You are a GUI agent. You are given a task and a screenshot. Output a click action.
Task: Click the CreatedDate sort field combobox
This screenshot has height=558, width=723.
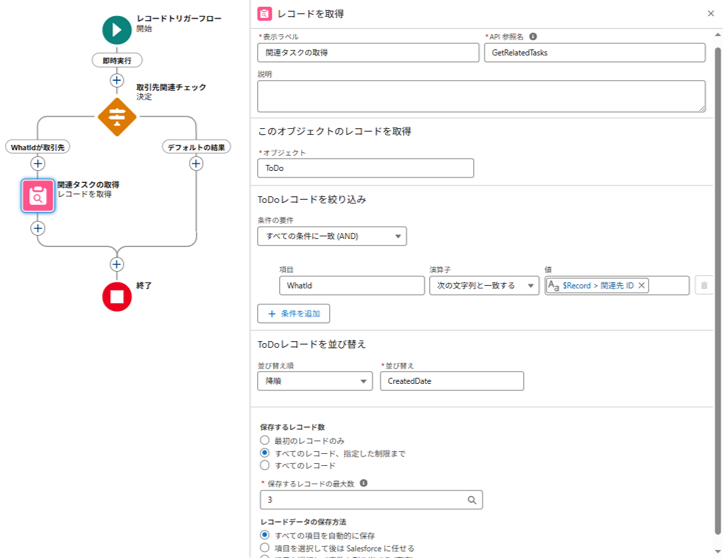452,381
